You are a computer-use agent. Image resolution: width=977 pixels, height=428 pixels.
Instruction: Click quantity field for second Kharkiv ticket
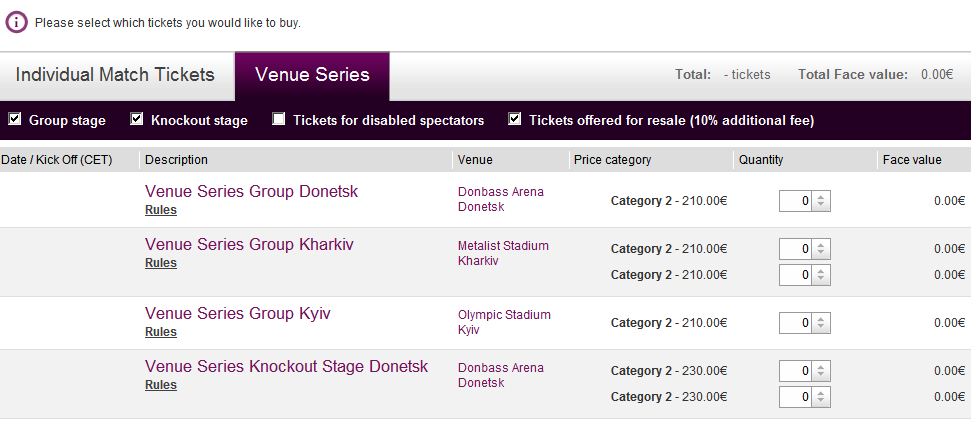(x=796, y=275)
